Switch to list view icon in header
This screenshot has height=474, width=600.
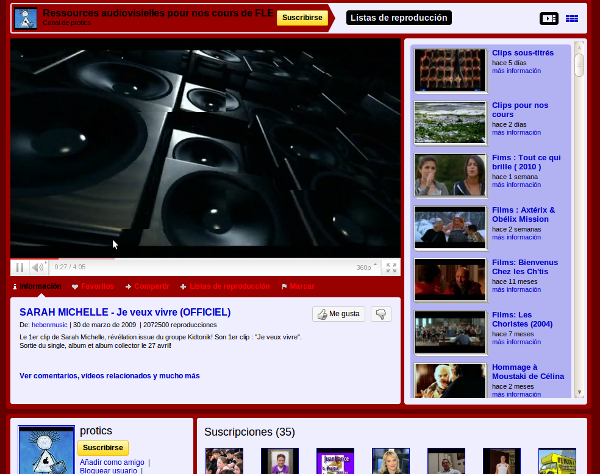pyautogui.click(x=572, y=18)
